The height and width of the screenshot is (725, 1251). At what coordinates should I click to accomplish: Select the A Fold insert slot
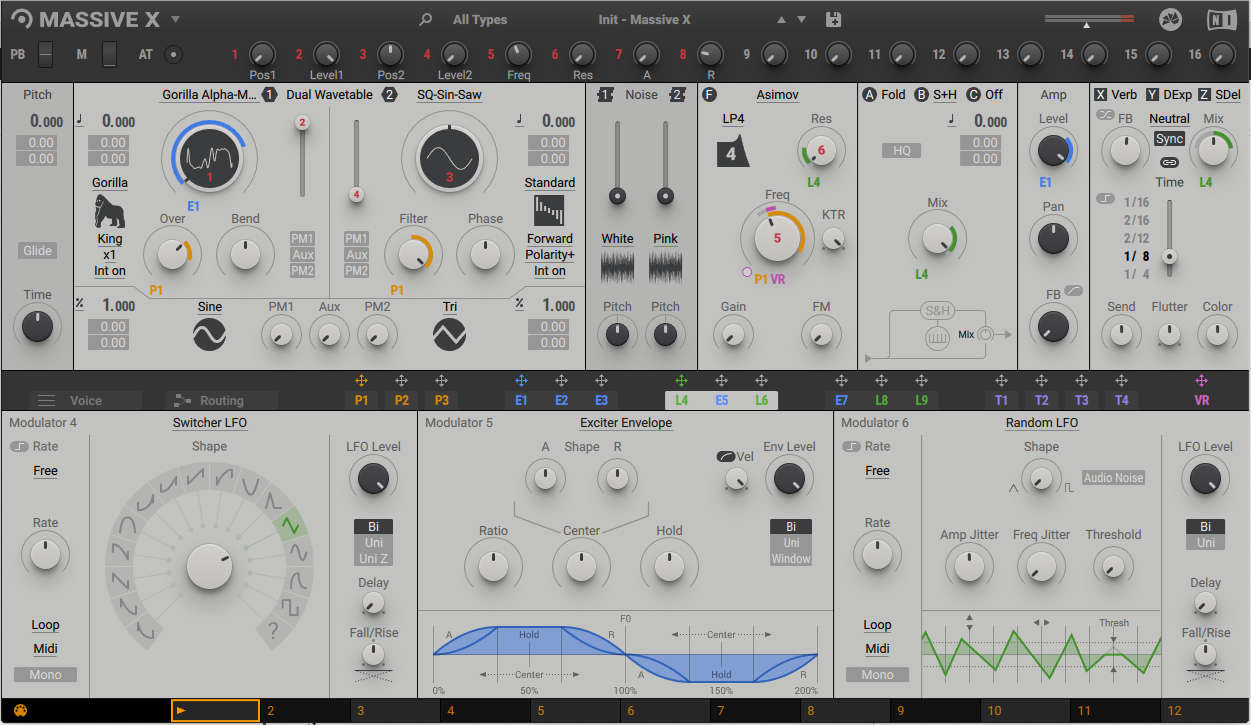pos(884,95)
